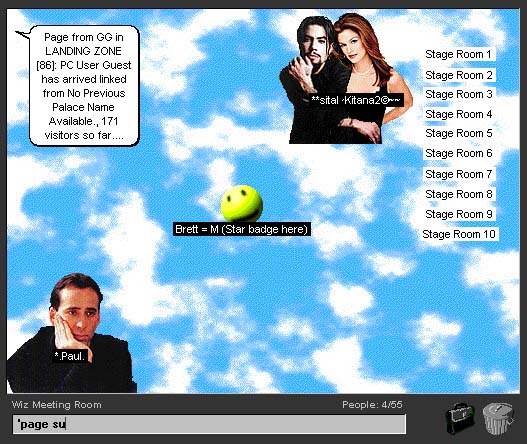Go to Stage Room 7
Screen dimensions: 527x444
click(x=459, y=174)
